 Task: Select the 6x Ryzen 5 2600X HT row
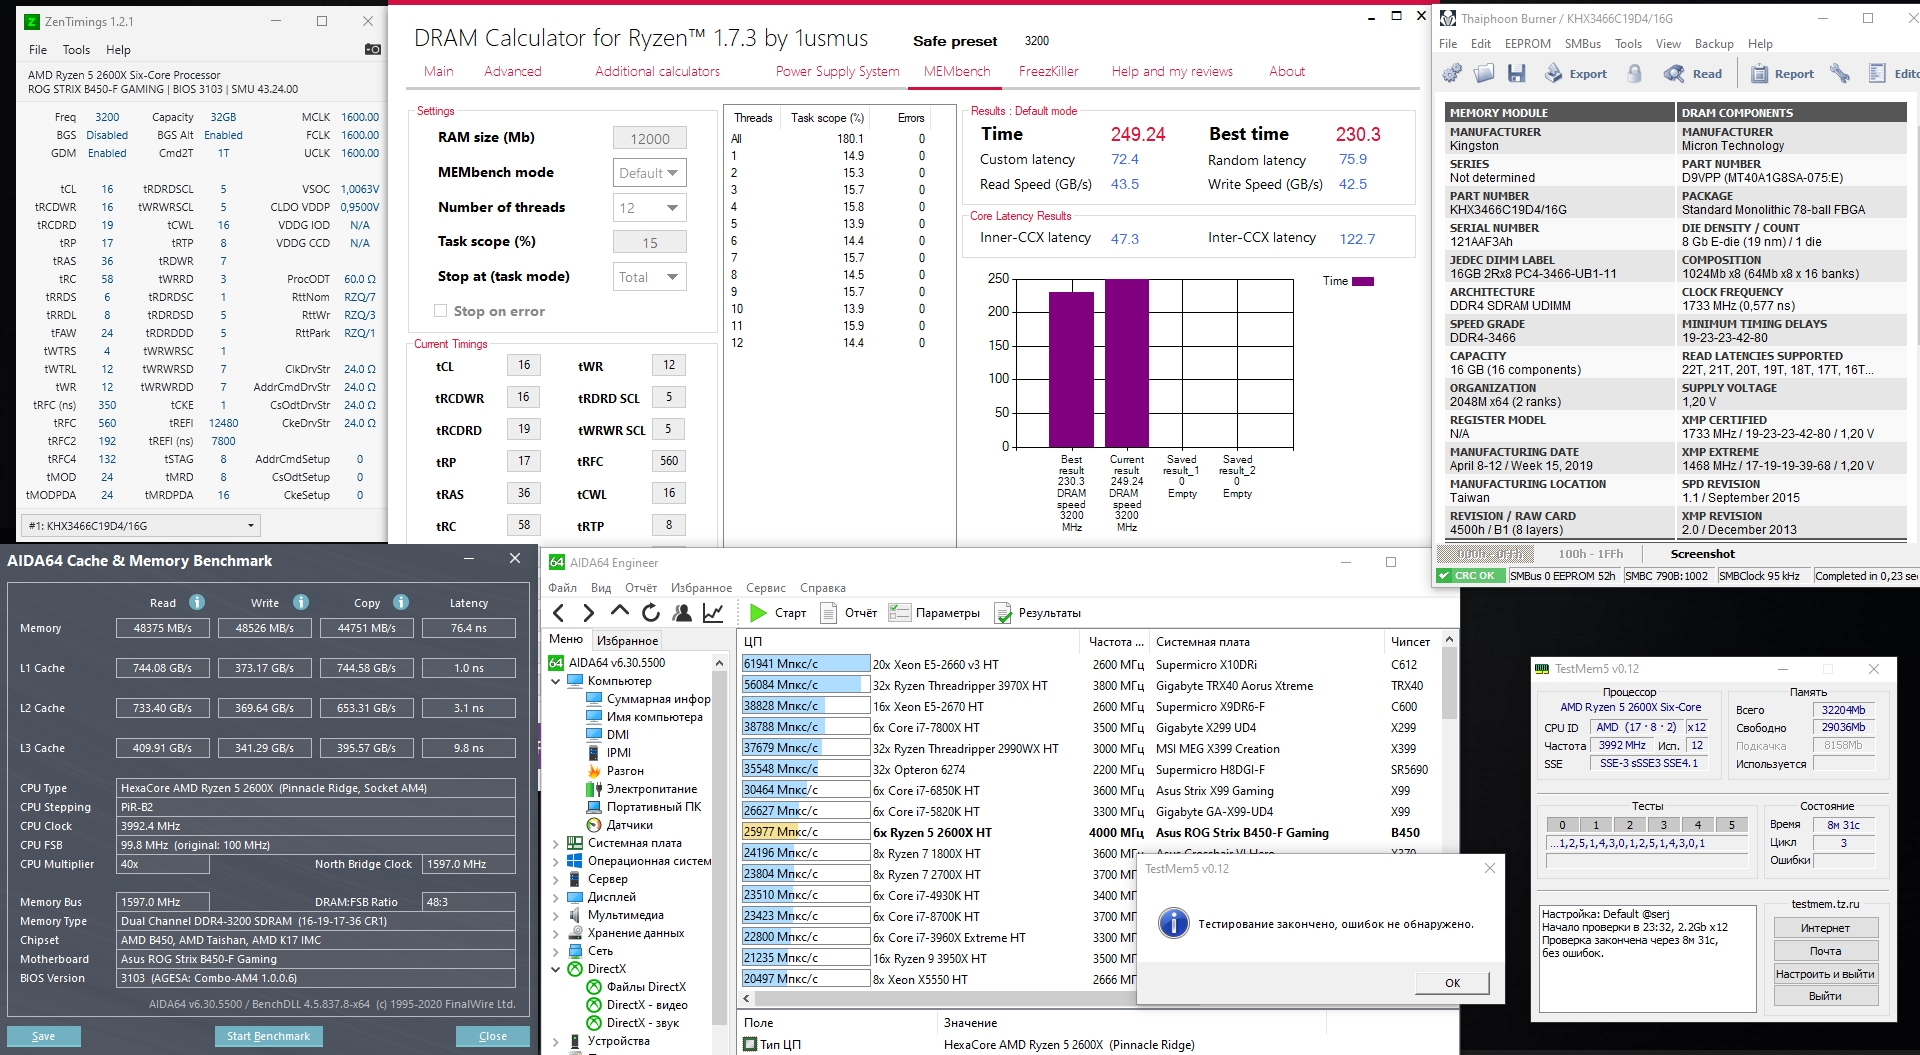pos(1090,832)
